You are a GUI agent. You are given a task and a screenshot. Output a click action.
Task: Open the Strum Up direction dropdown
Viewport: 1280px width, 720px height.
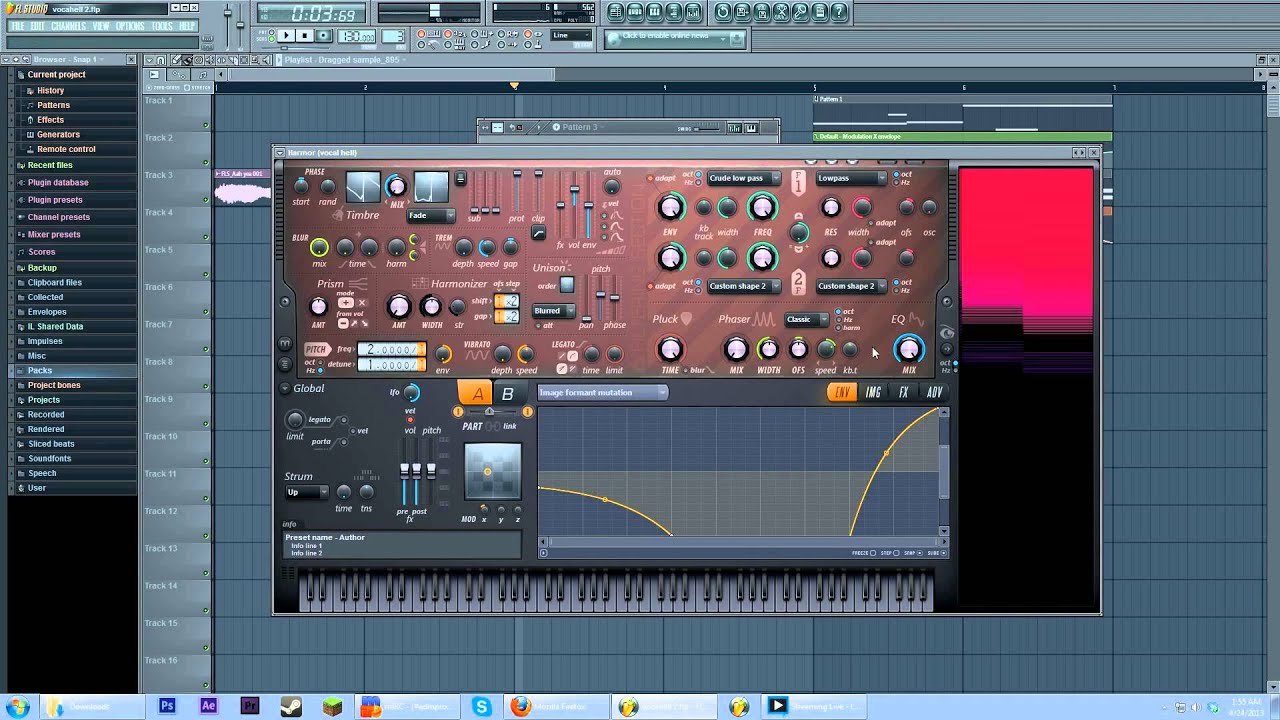[306, 493]
